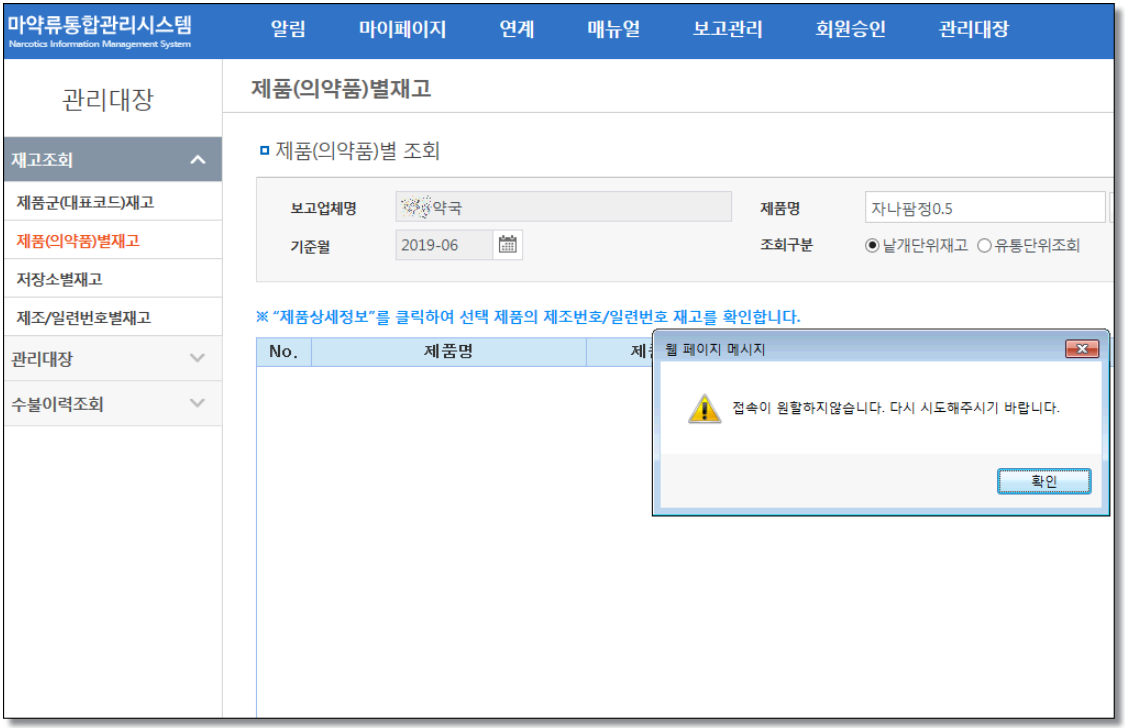Viewport: 1125px width, 728px height.
Task: Select the 유통단위조회 radio option
Action: click(x=984, y=245)
